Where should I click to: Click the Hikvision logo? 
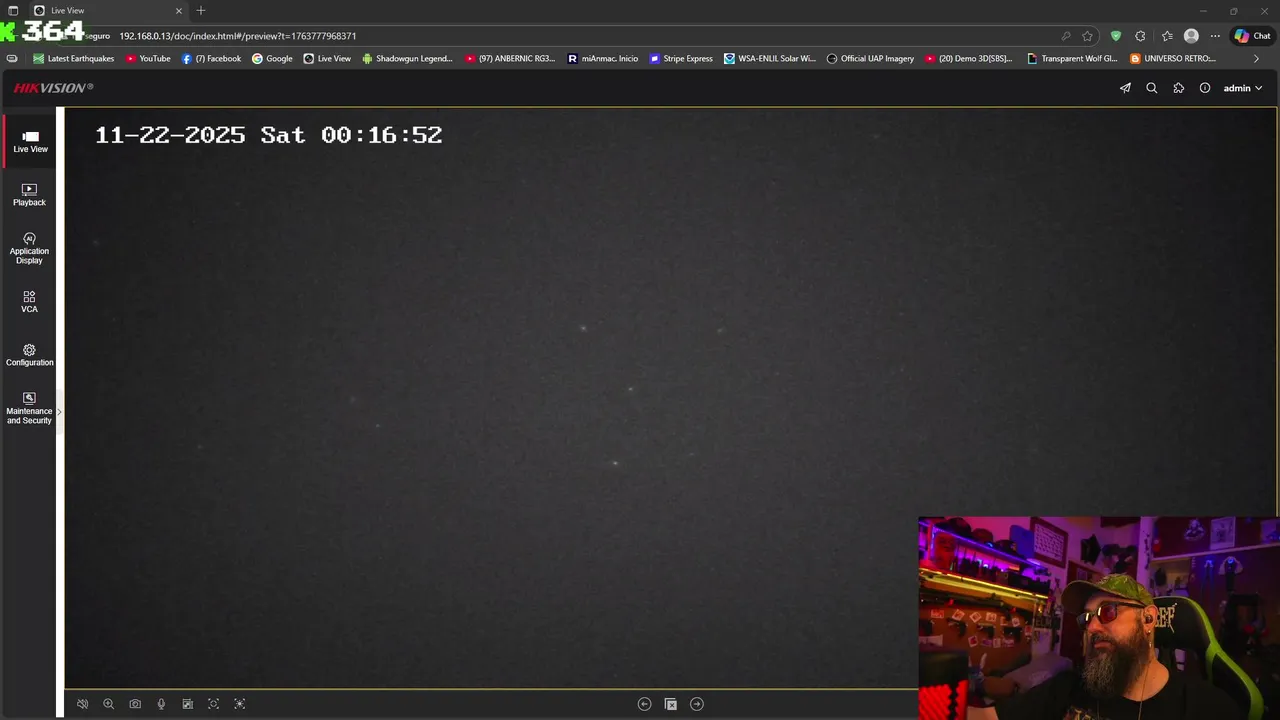point(53,88)
